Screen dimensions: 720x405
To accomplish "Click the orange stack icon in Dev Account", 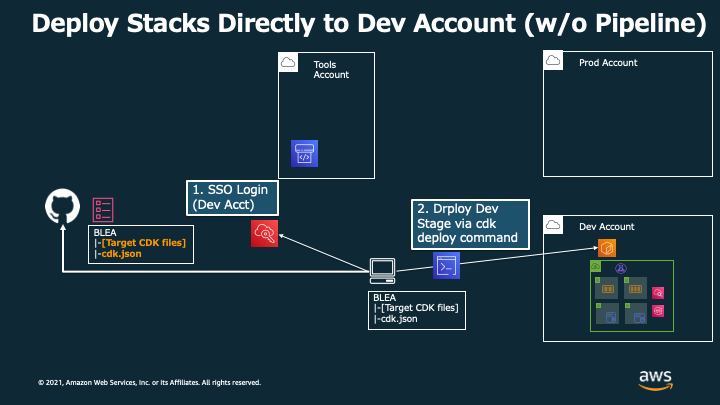I will [x=607, y=248].
